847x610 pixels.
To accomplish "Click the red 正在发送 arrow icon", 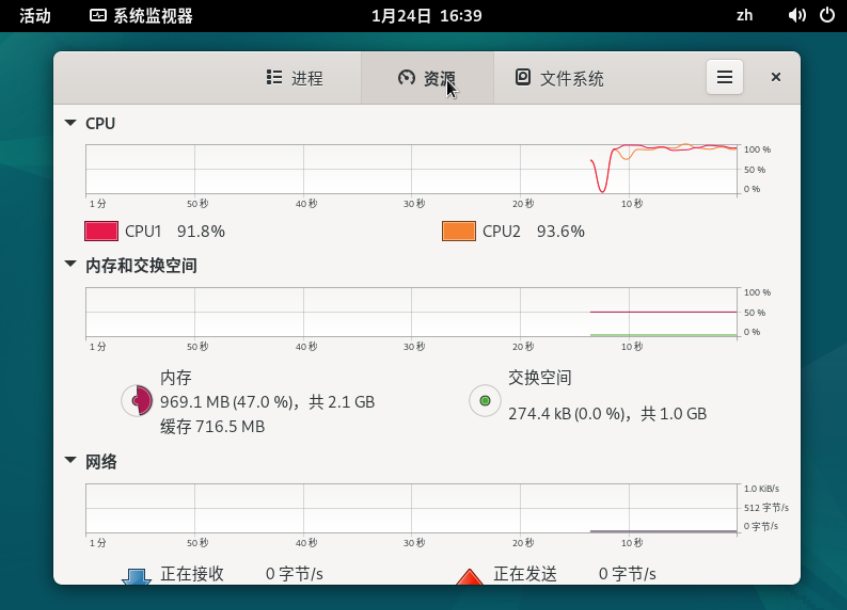I will [x=469, y=576].
